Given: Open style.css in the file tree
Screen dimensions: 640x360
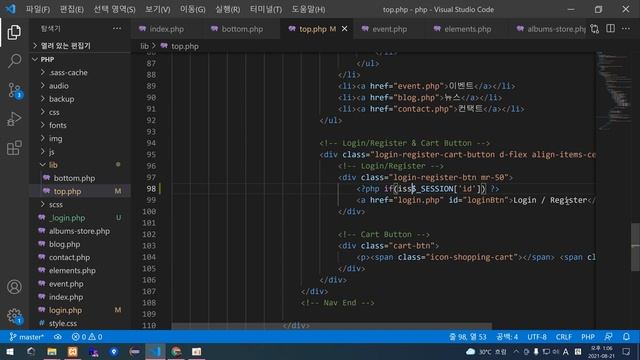Looking at the screenshot, I should (80, 323).
